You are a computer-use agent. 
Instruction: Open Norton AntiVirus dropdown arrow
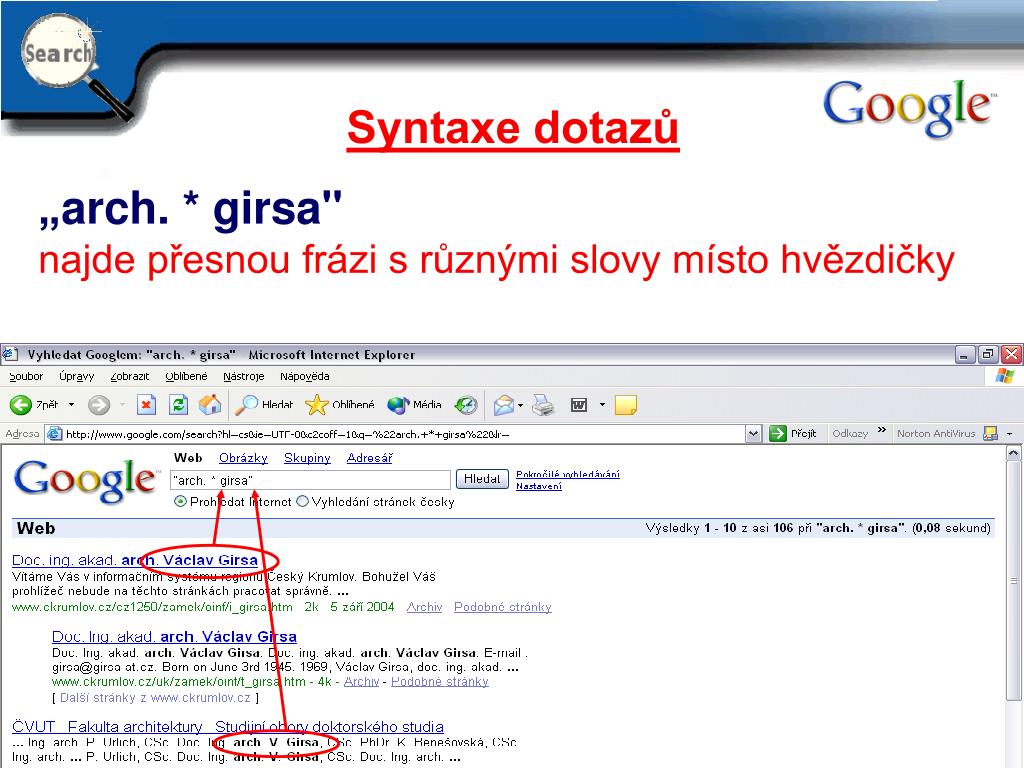point(1009,434)
